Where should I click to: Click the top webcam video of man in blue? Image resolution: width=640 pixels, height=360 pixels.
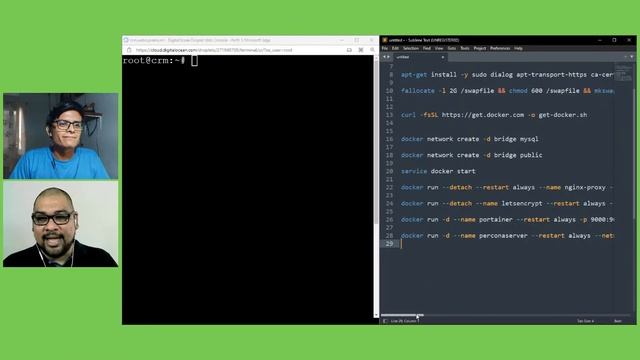61,136
